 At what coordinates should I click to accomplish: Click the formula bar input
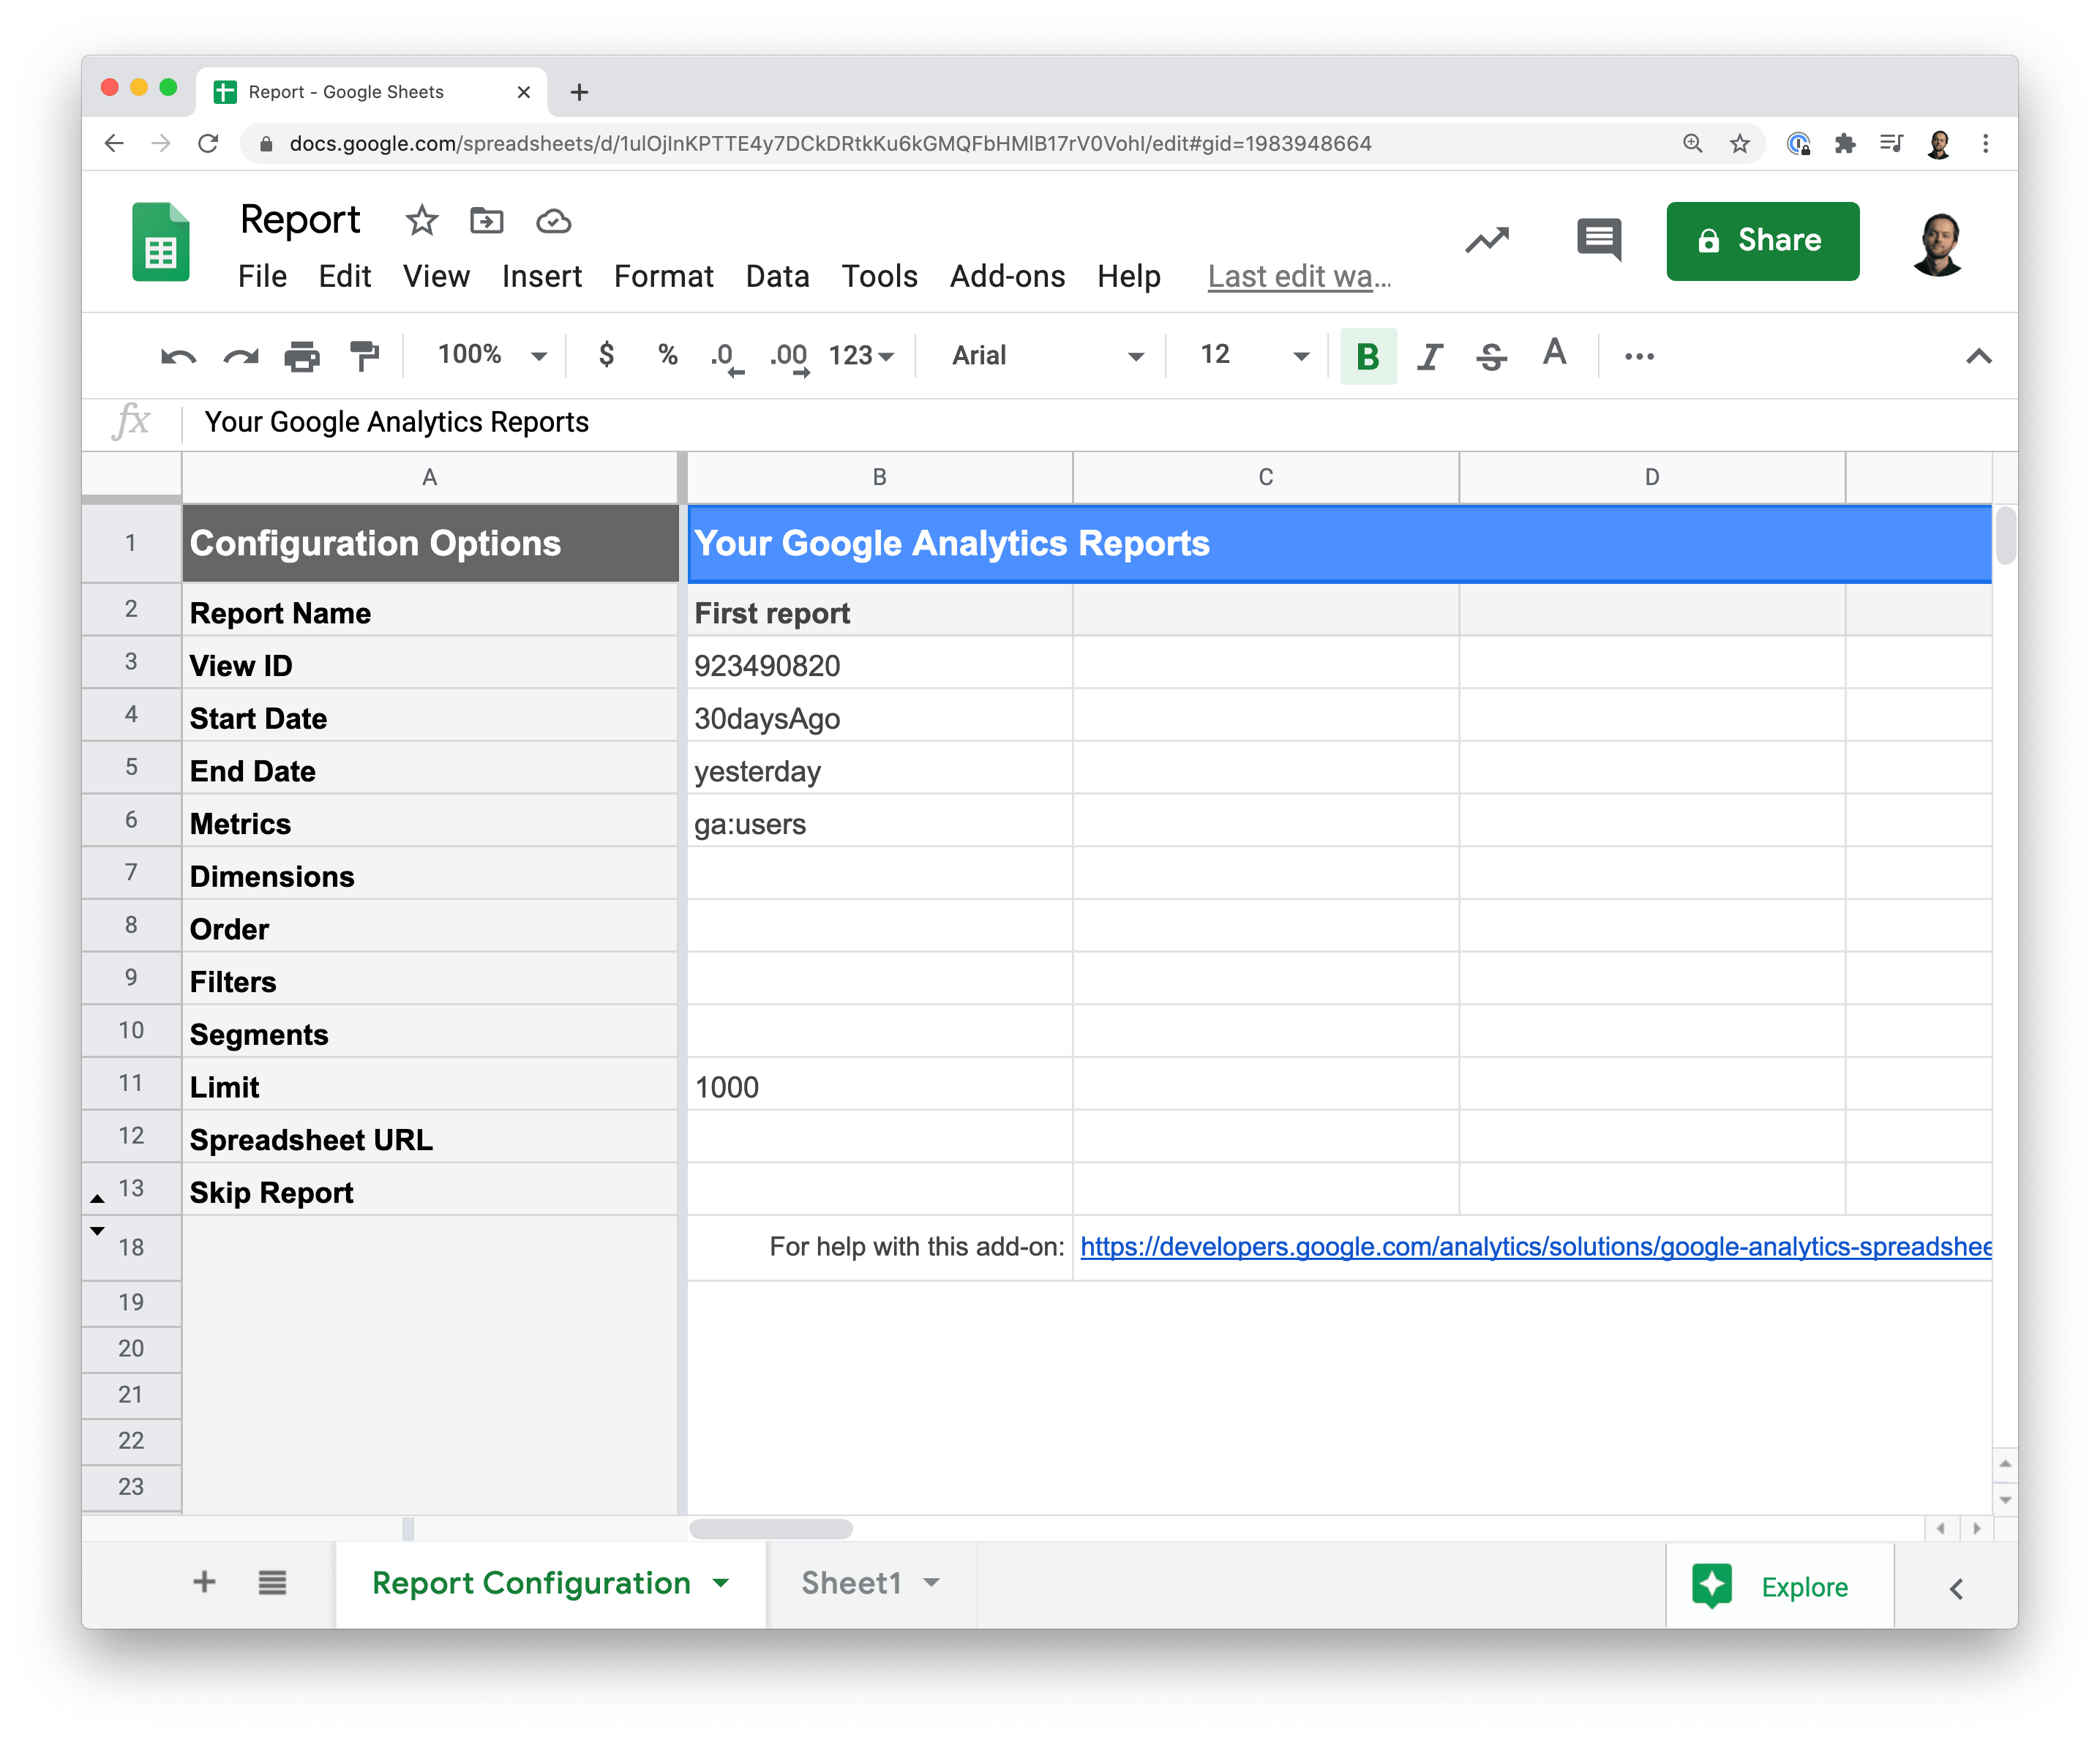click(1100, 422)
